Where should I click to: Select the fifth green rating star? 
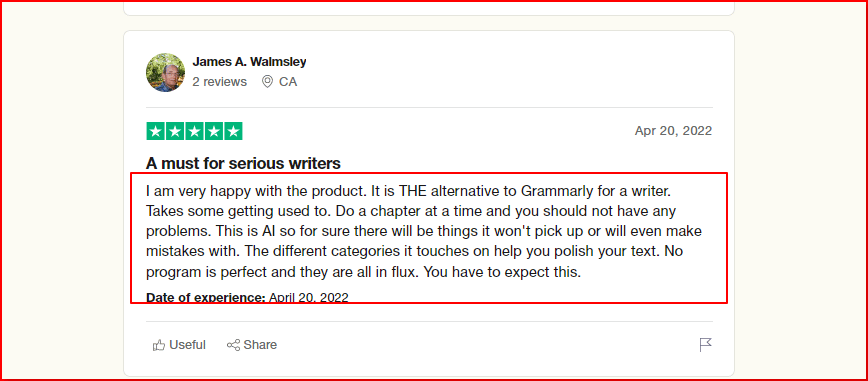click(233, 131)
